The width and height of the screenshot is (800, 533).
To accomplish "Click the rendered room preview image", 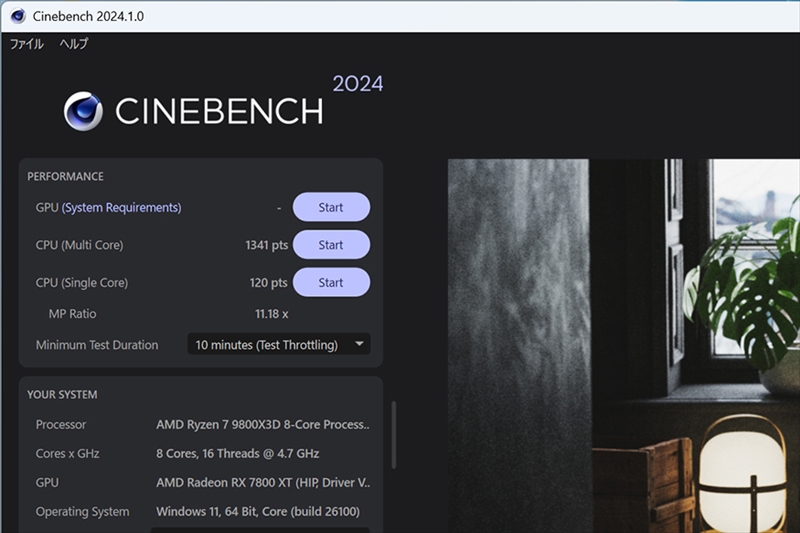I will click(x=623, y=346).
